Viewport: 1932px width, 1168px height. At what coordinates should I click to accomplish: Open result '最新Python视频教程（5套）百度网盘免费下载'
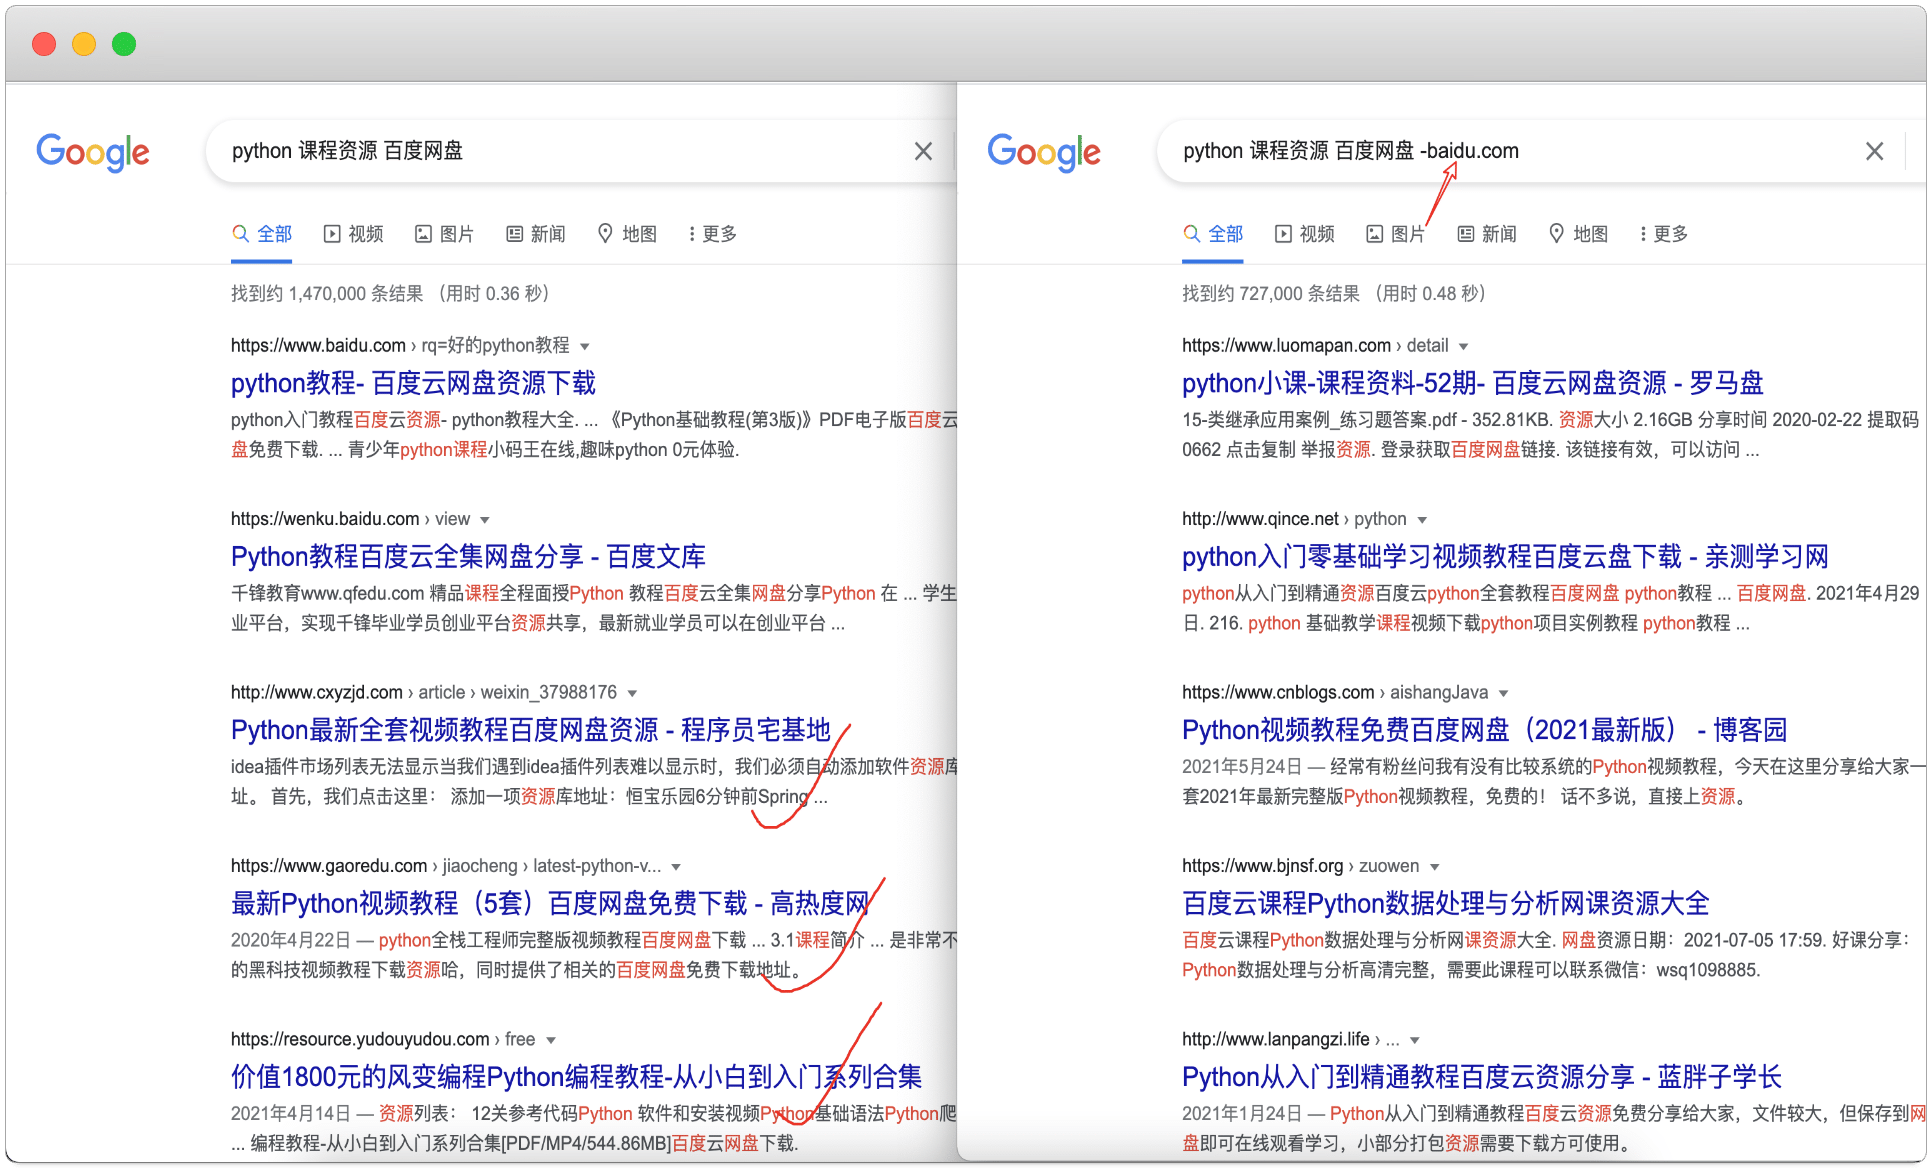tap(550, 903)
